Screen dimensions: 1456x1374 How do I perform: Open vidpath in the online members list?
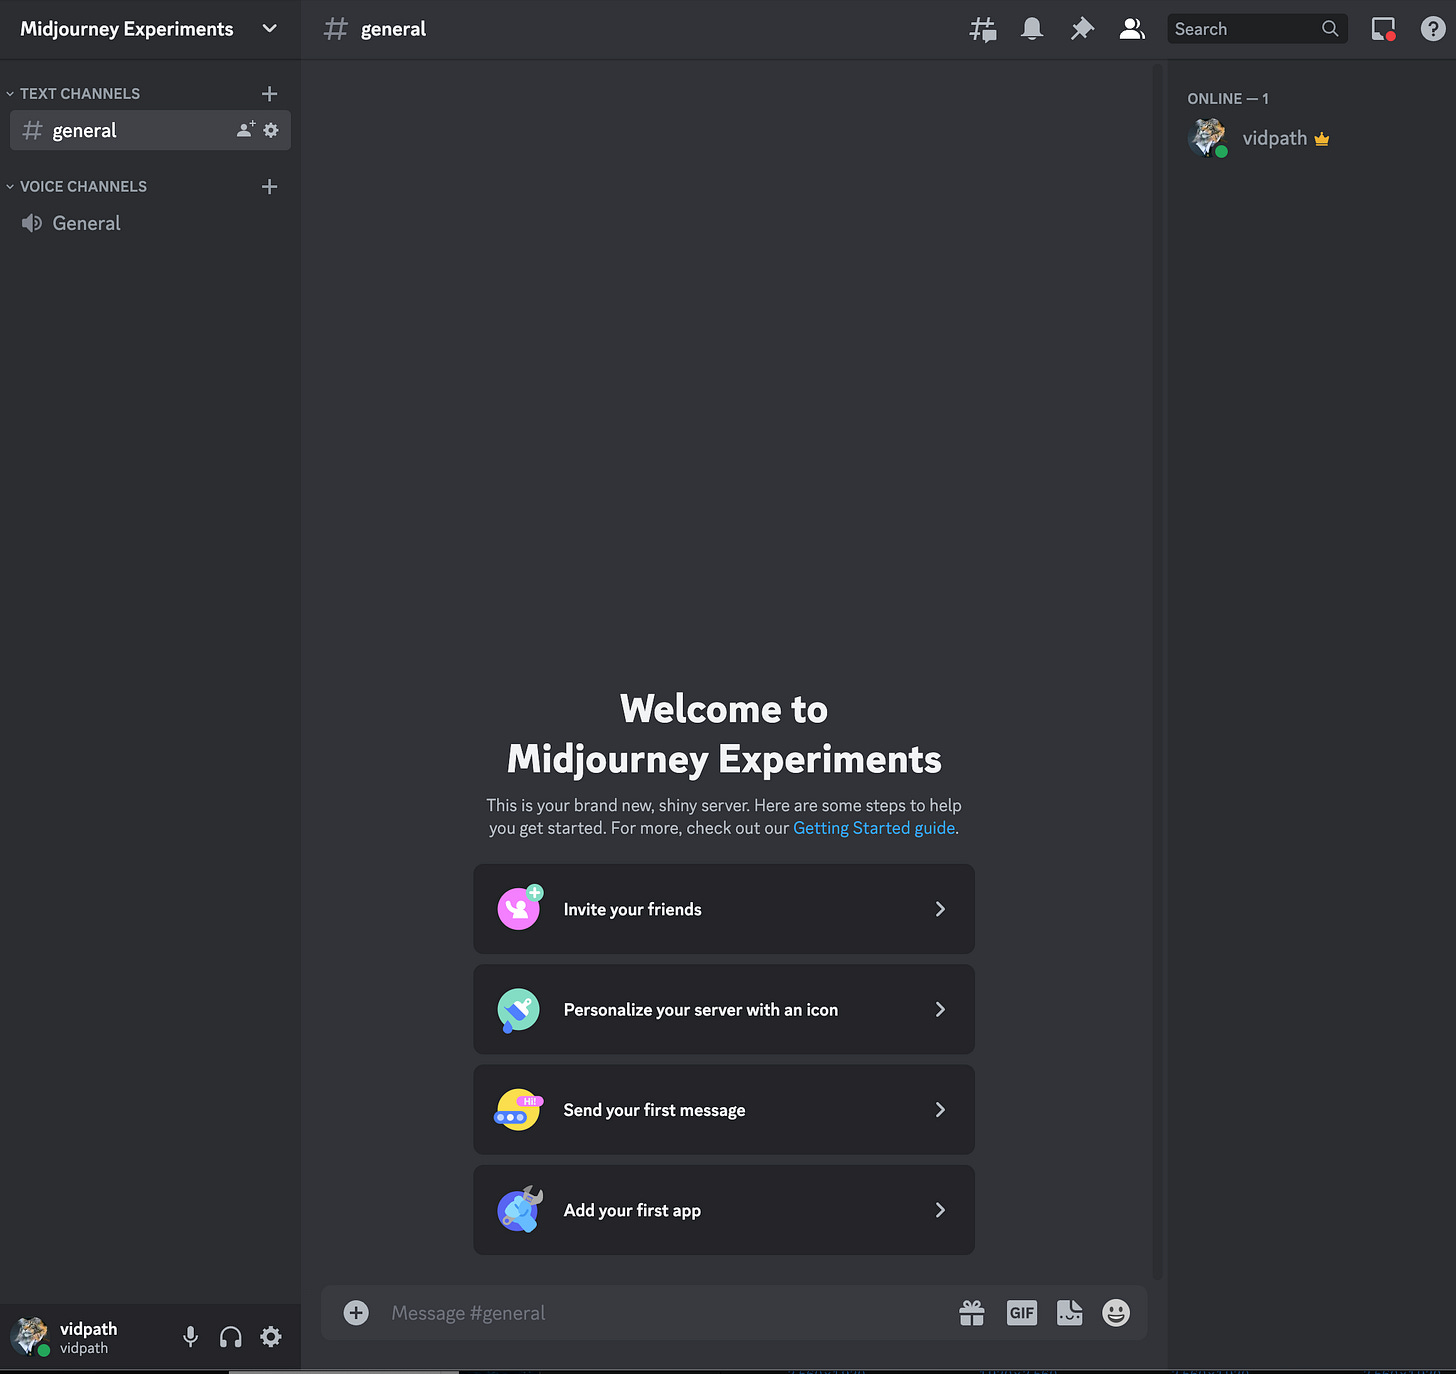coord(1310,138)
